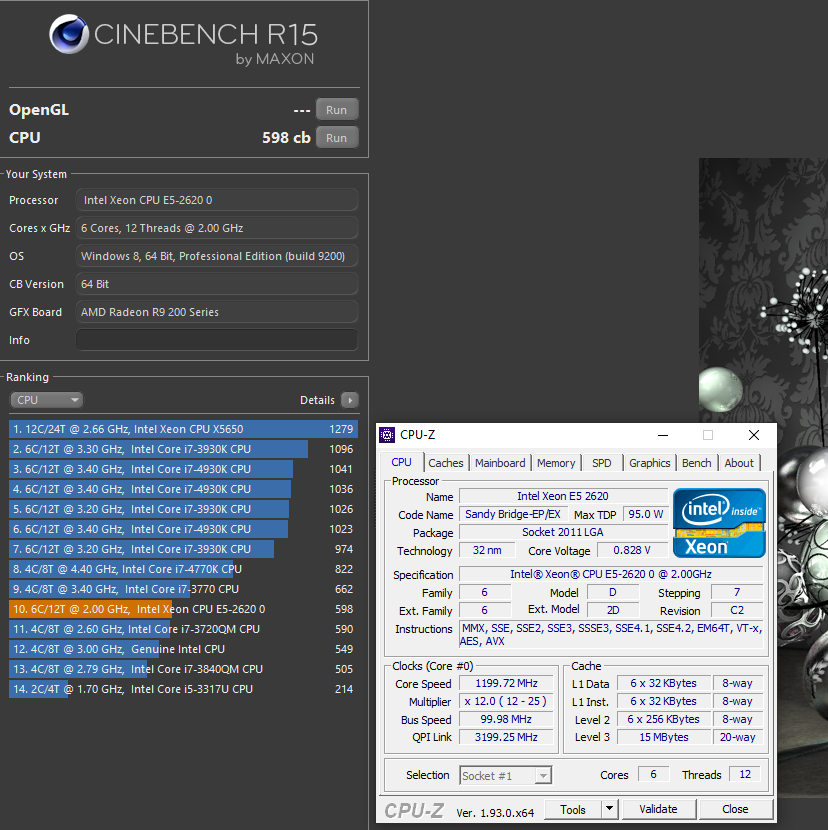Select the i7-3770 ranking entry
This screenshot has height=830, width=828.
(183, 589)
